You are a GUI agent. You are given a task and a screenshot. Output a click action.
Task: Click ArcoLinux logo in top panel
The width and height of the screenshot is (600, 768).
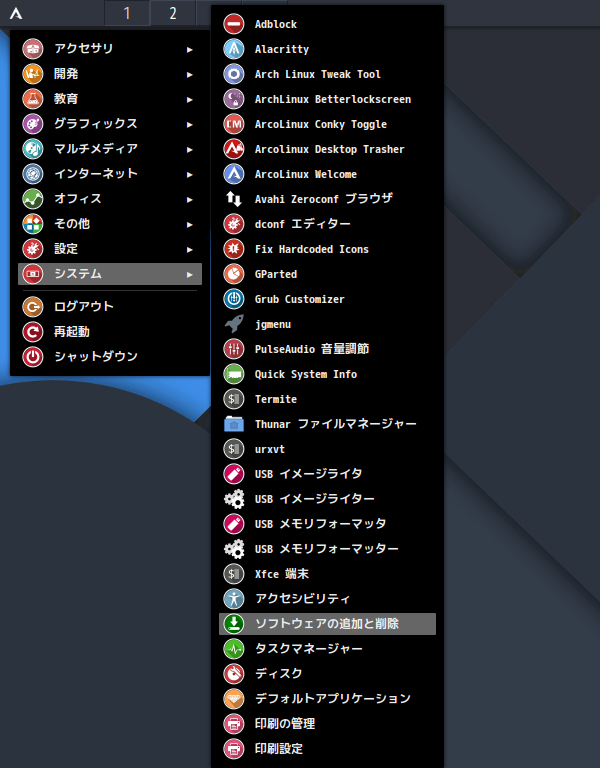[x=16, y=13]
